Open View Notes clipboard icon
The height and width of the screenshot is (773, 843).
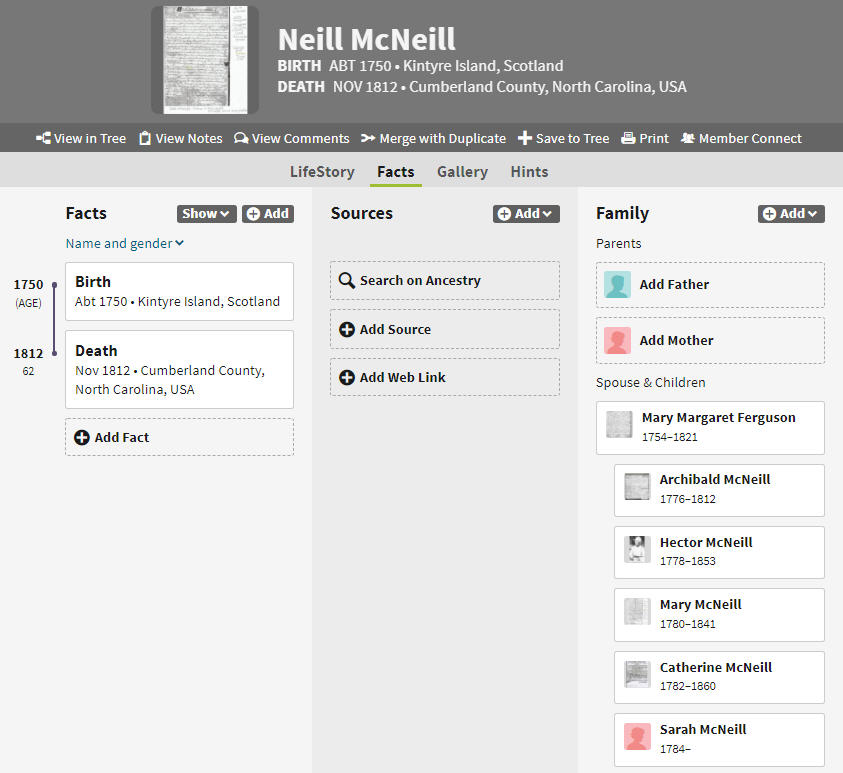pos(145,138)
